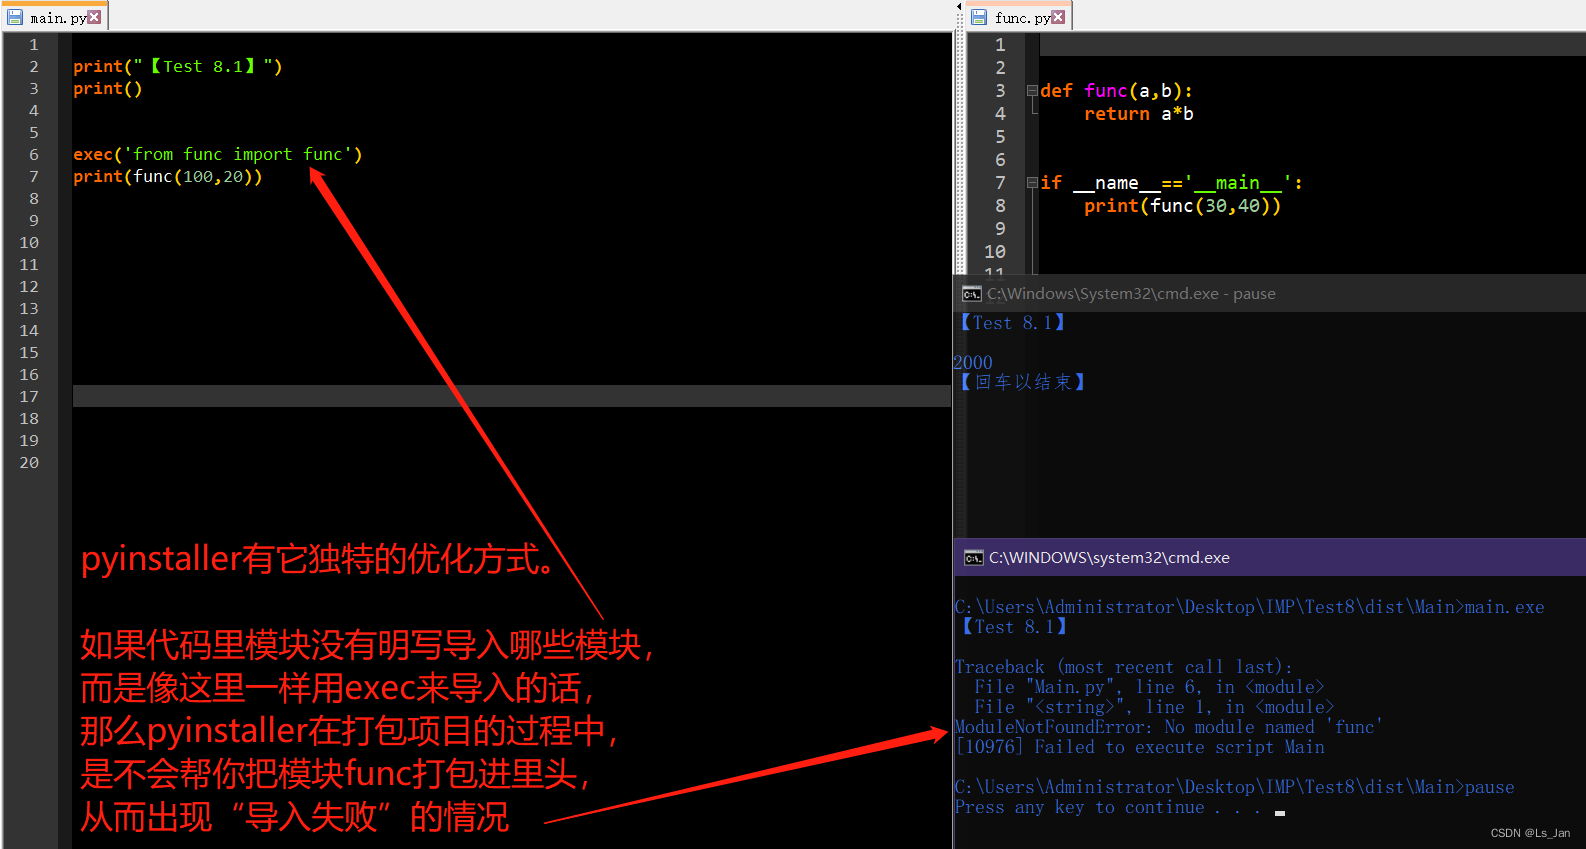The height and width of the screenshot is (849, 1586).
Task: Click the dist\Main>main.exe command line
Action: [1250, 607]
